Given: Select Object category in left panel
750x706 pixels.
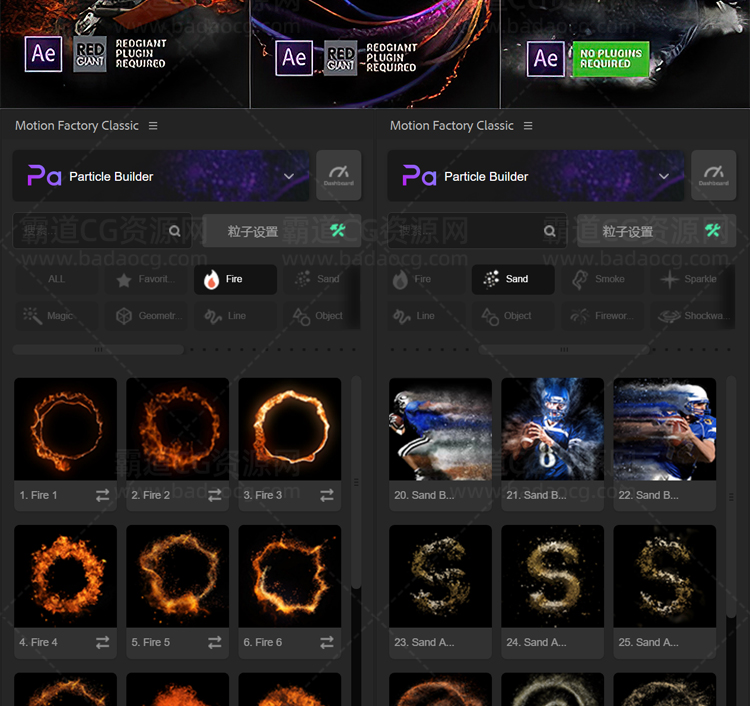Looking at the screenshot, I should 319,316.
